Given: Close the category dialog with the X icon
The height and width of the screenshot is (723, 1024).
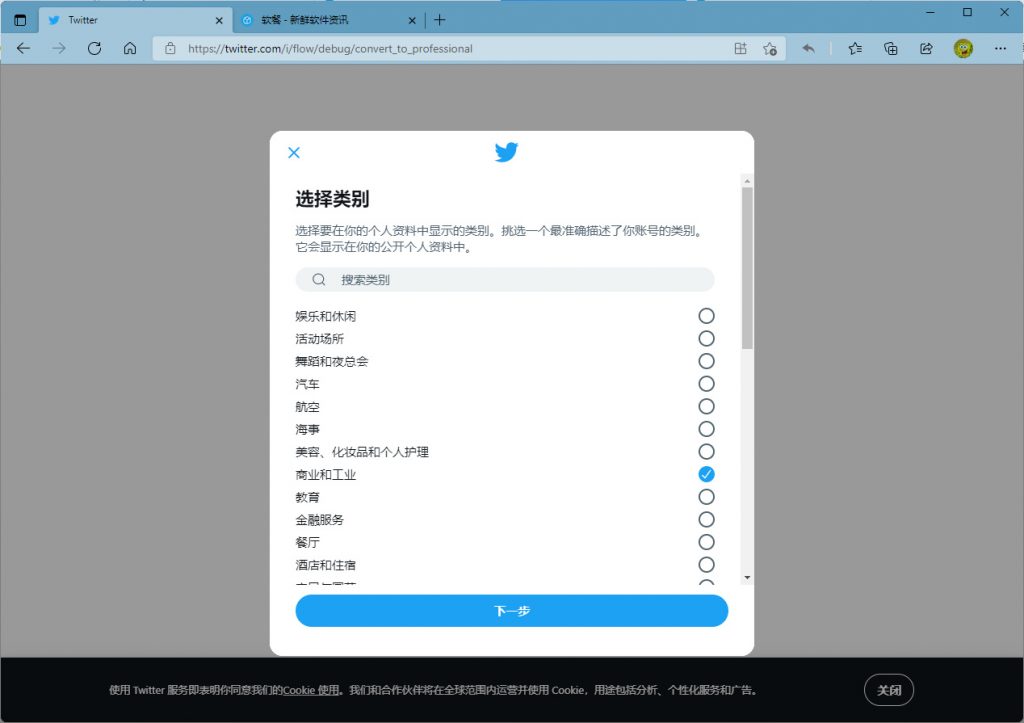Looking at the screenshot, I should point(294,152).
